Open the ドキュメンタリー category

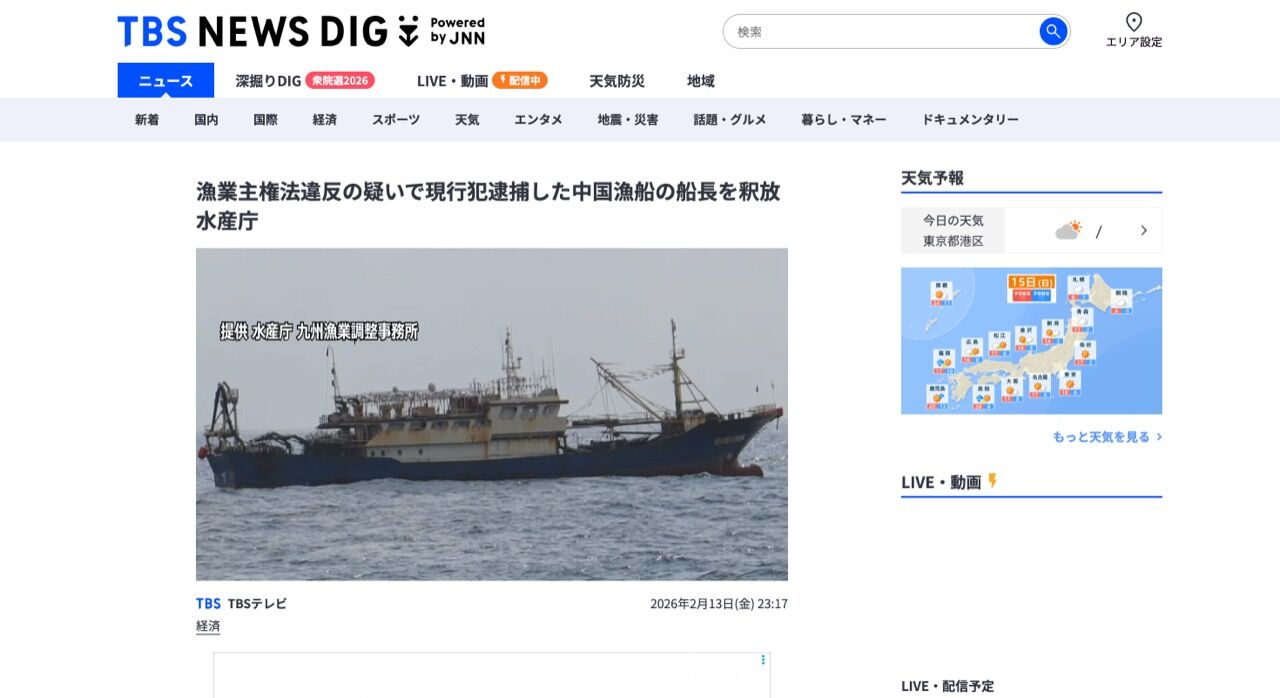click(x=970, y=119)
